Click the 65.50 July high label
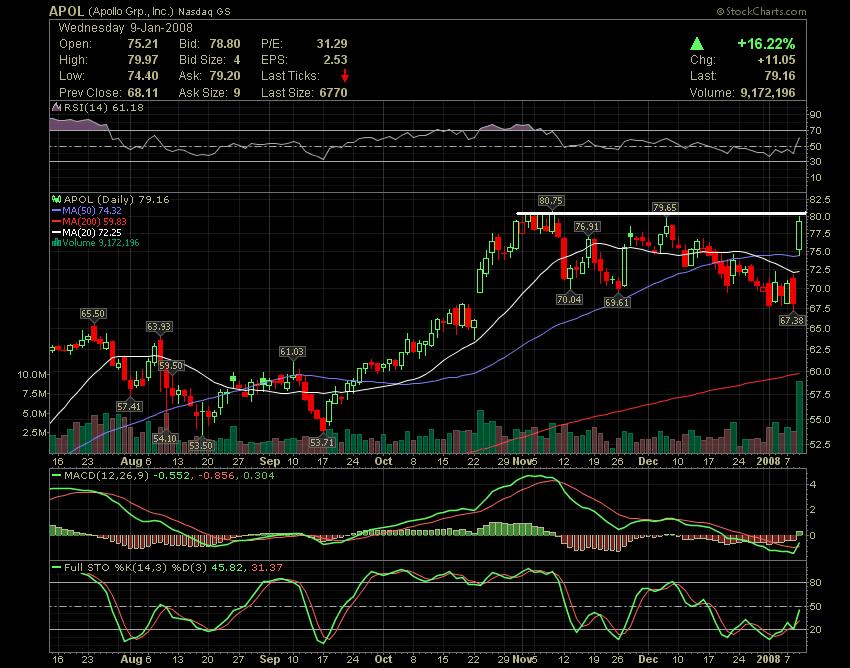Viewport: 850px width, 668px height. tap(93, 314)
